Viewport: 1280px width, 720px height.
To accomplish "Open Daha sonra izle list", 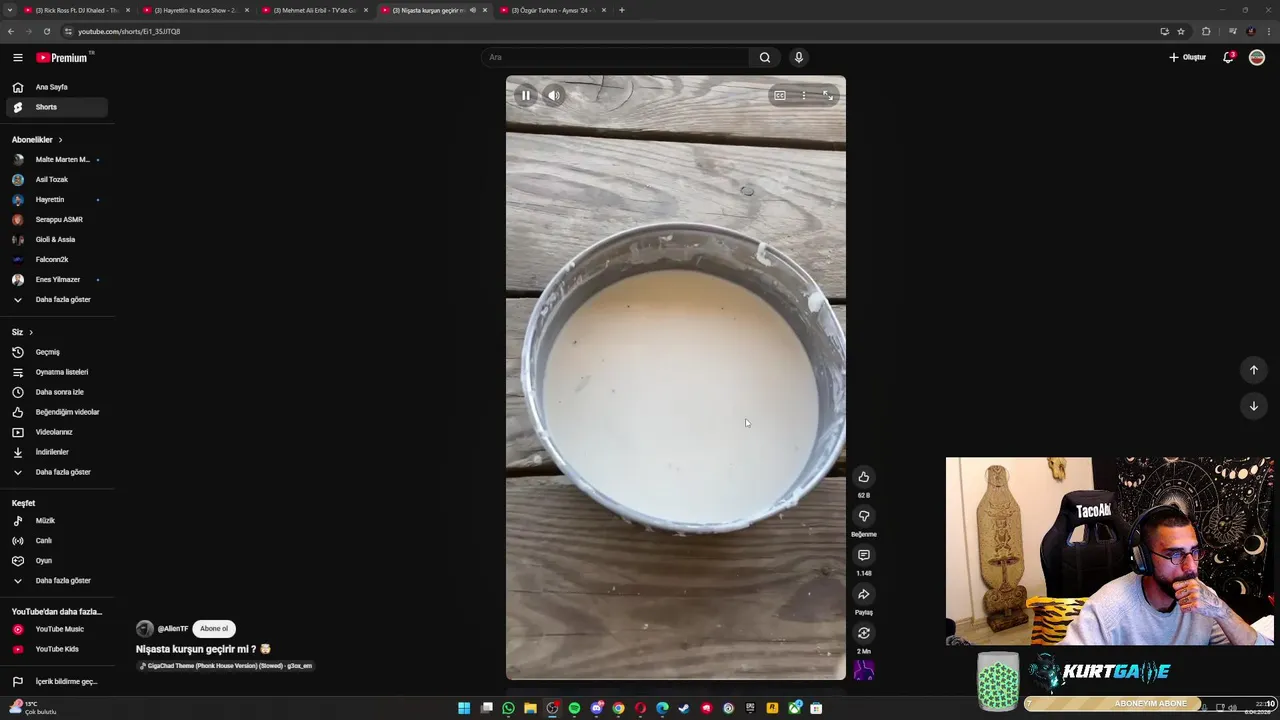I will (57, 392).
